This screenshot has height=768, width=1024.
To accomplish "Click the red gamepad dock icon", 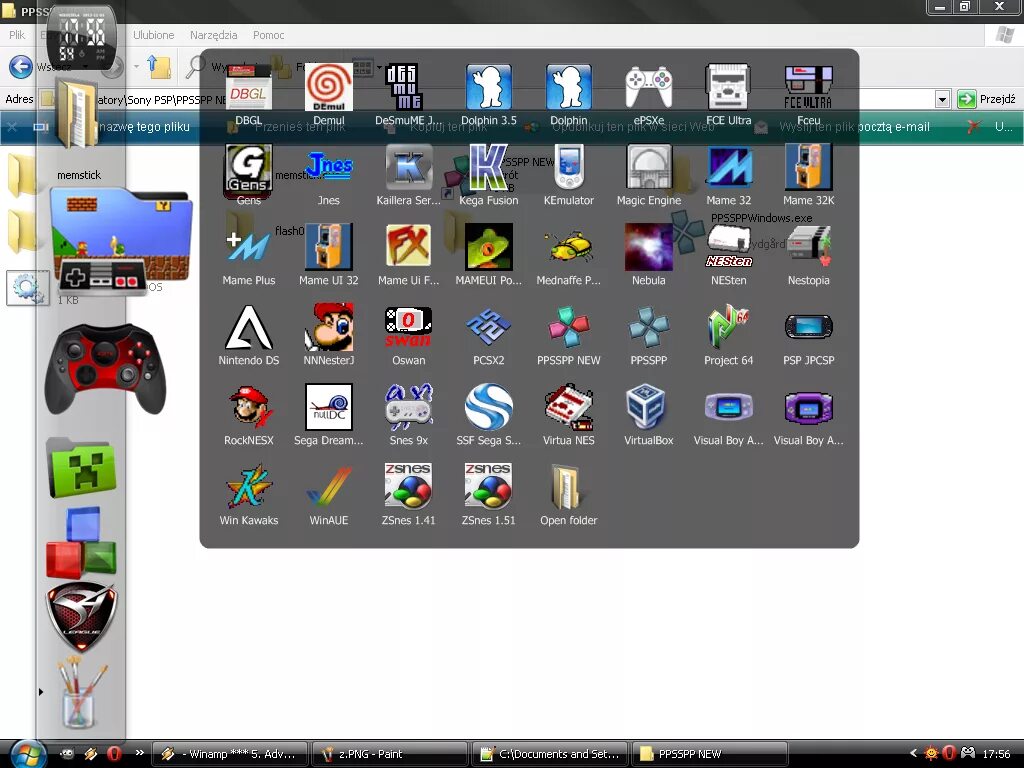I will 104,369.
